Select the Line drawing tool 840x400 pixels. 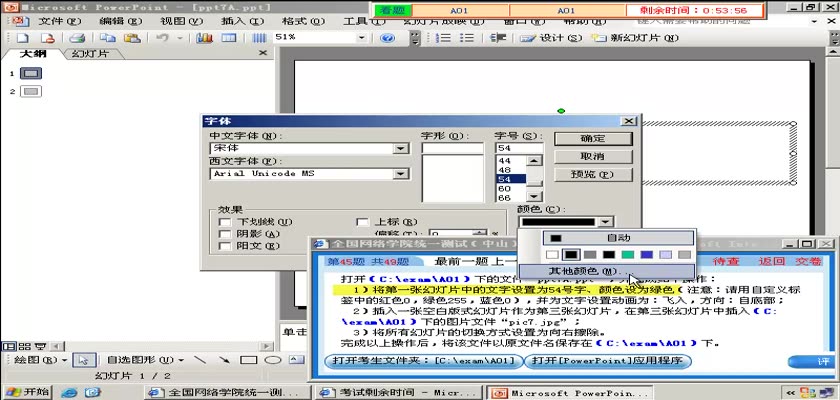(x=200, y=360)
